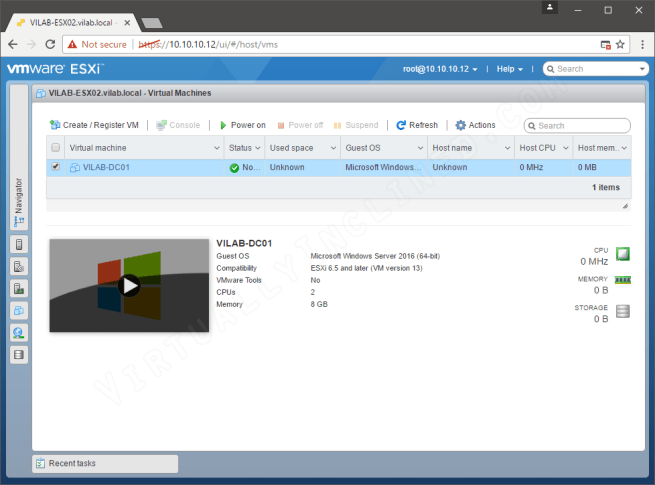Image resolution: width=655 pixels, height=485 pixels.
Task: Click the Not secure warning indicator
Action: tap(97, 44)
